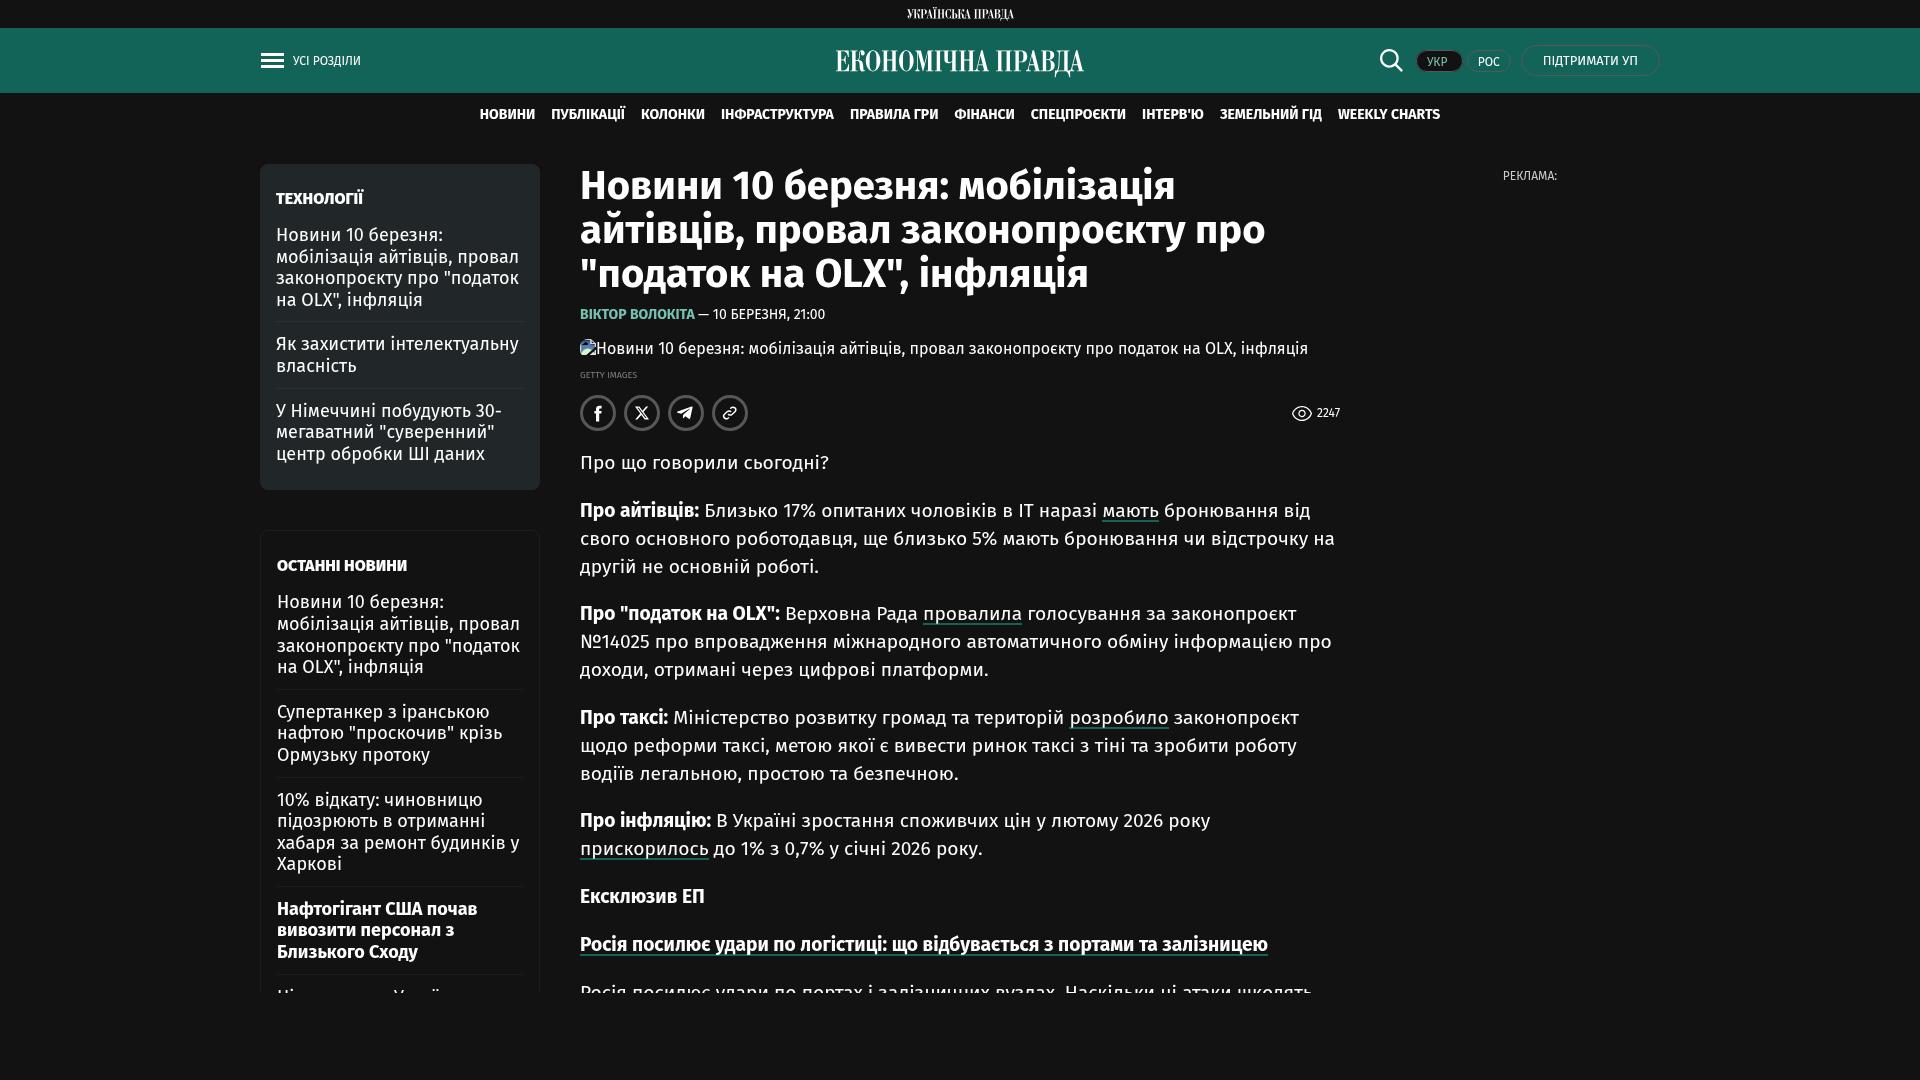Click the broken article image placeholder
Viewport: 1920px width, 1080px height.
pyautogui.click(x=588, y=348)
